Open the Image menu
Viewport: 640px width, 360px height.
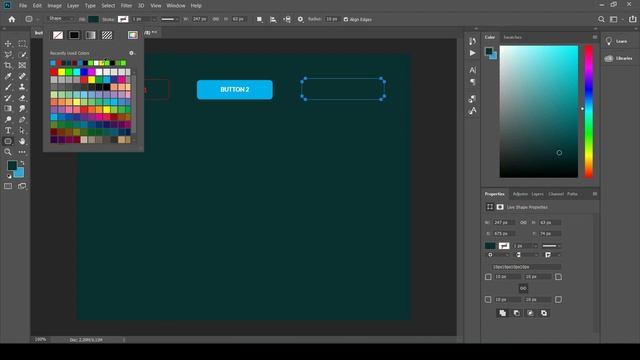point(54,6)
